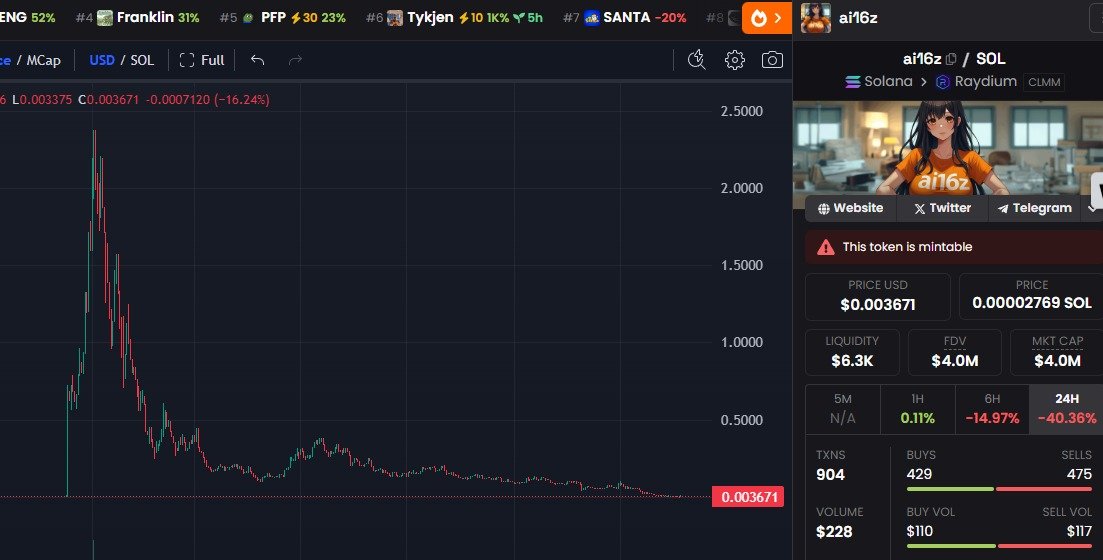
Task: Click the 1.0000 price axis label
Action: click(741, 342)
